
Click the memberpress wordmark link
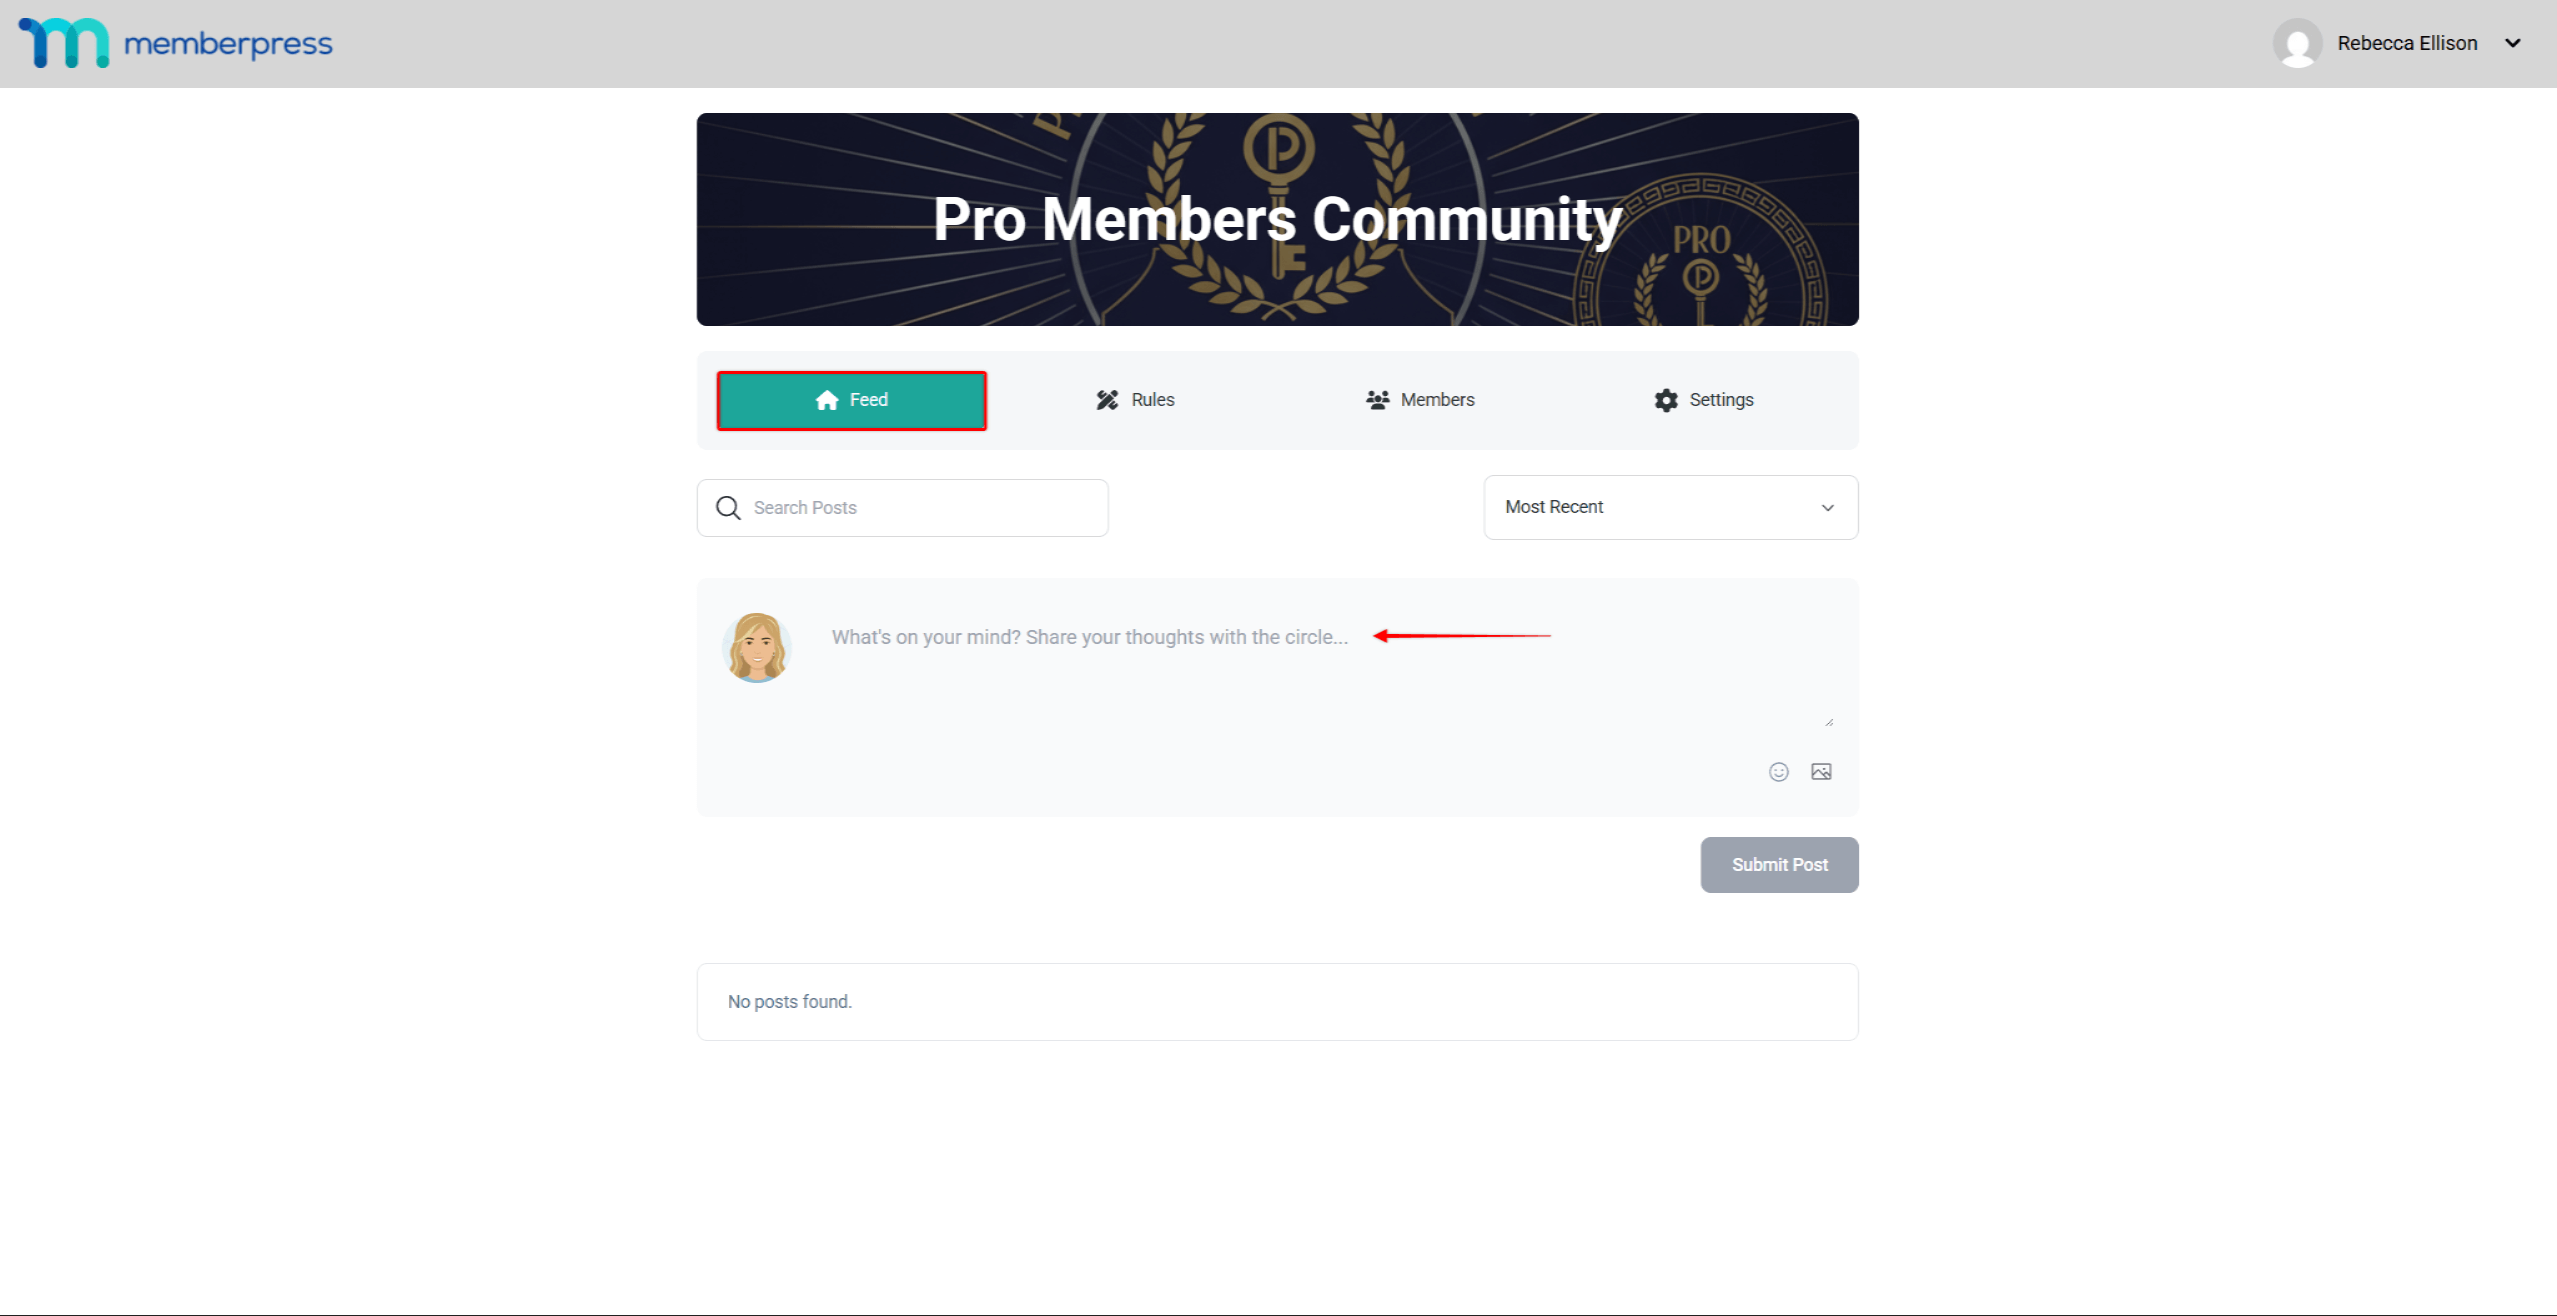(x=228, y=44)
